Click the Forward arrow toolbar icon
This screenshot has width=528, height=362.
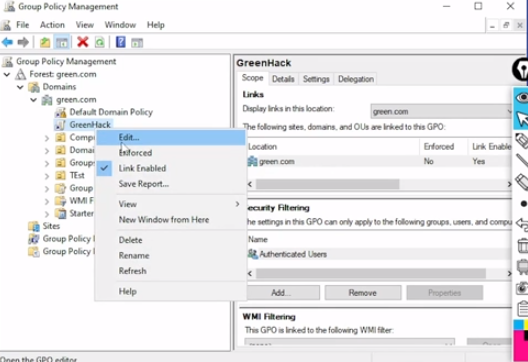point(23,42)
